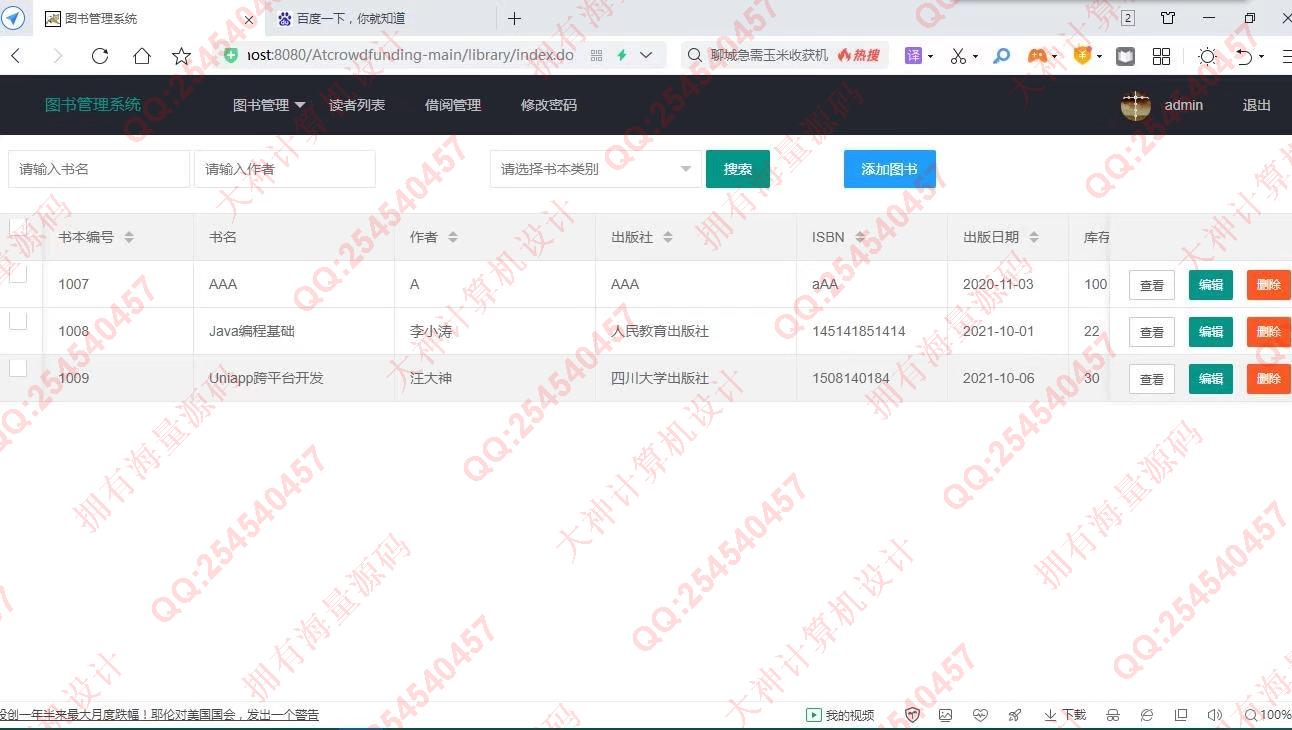Click the 图书管理系统 logo text
This screenshot has width=1292, height=730.
point(93,105)
